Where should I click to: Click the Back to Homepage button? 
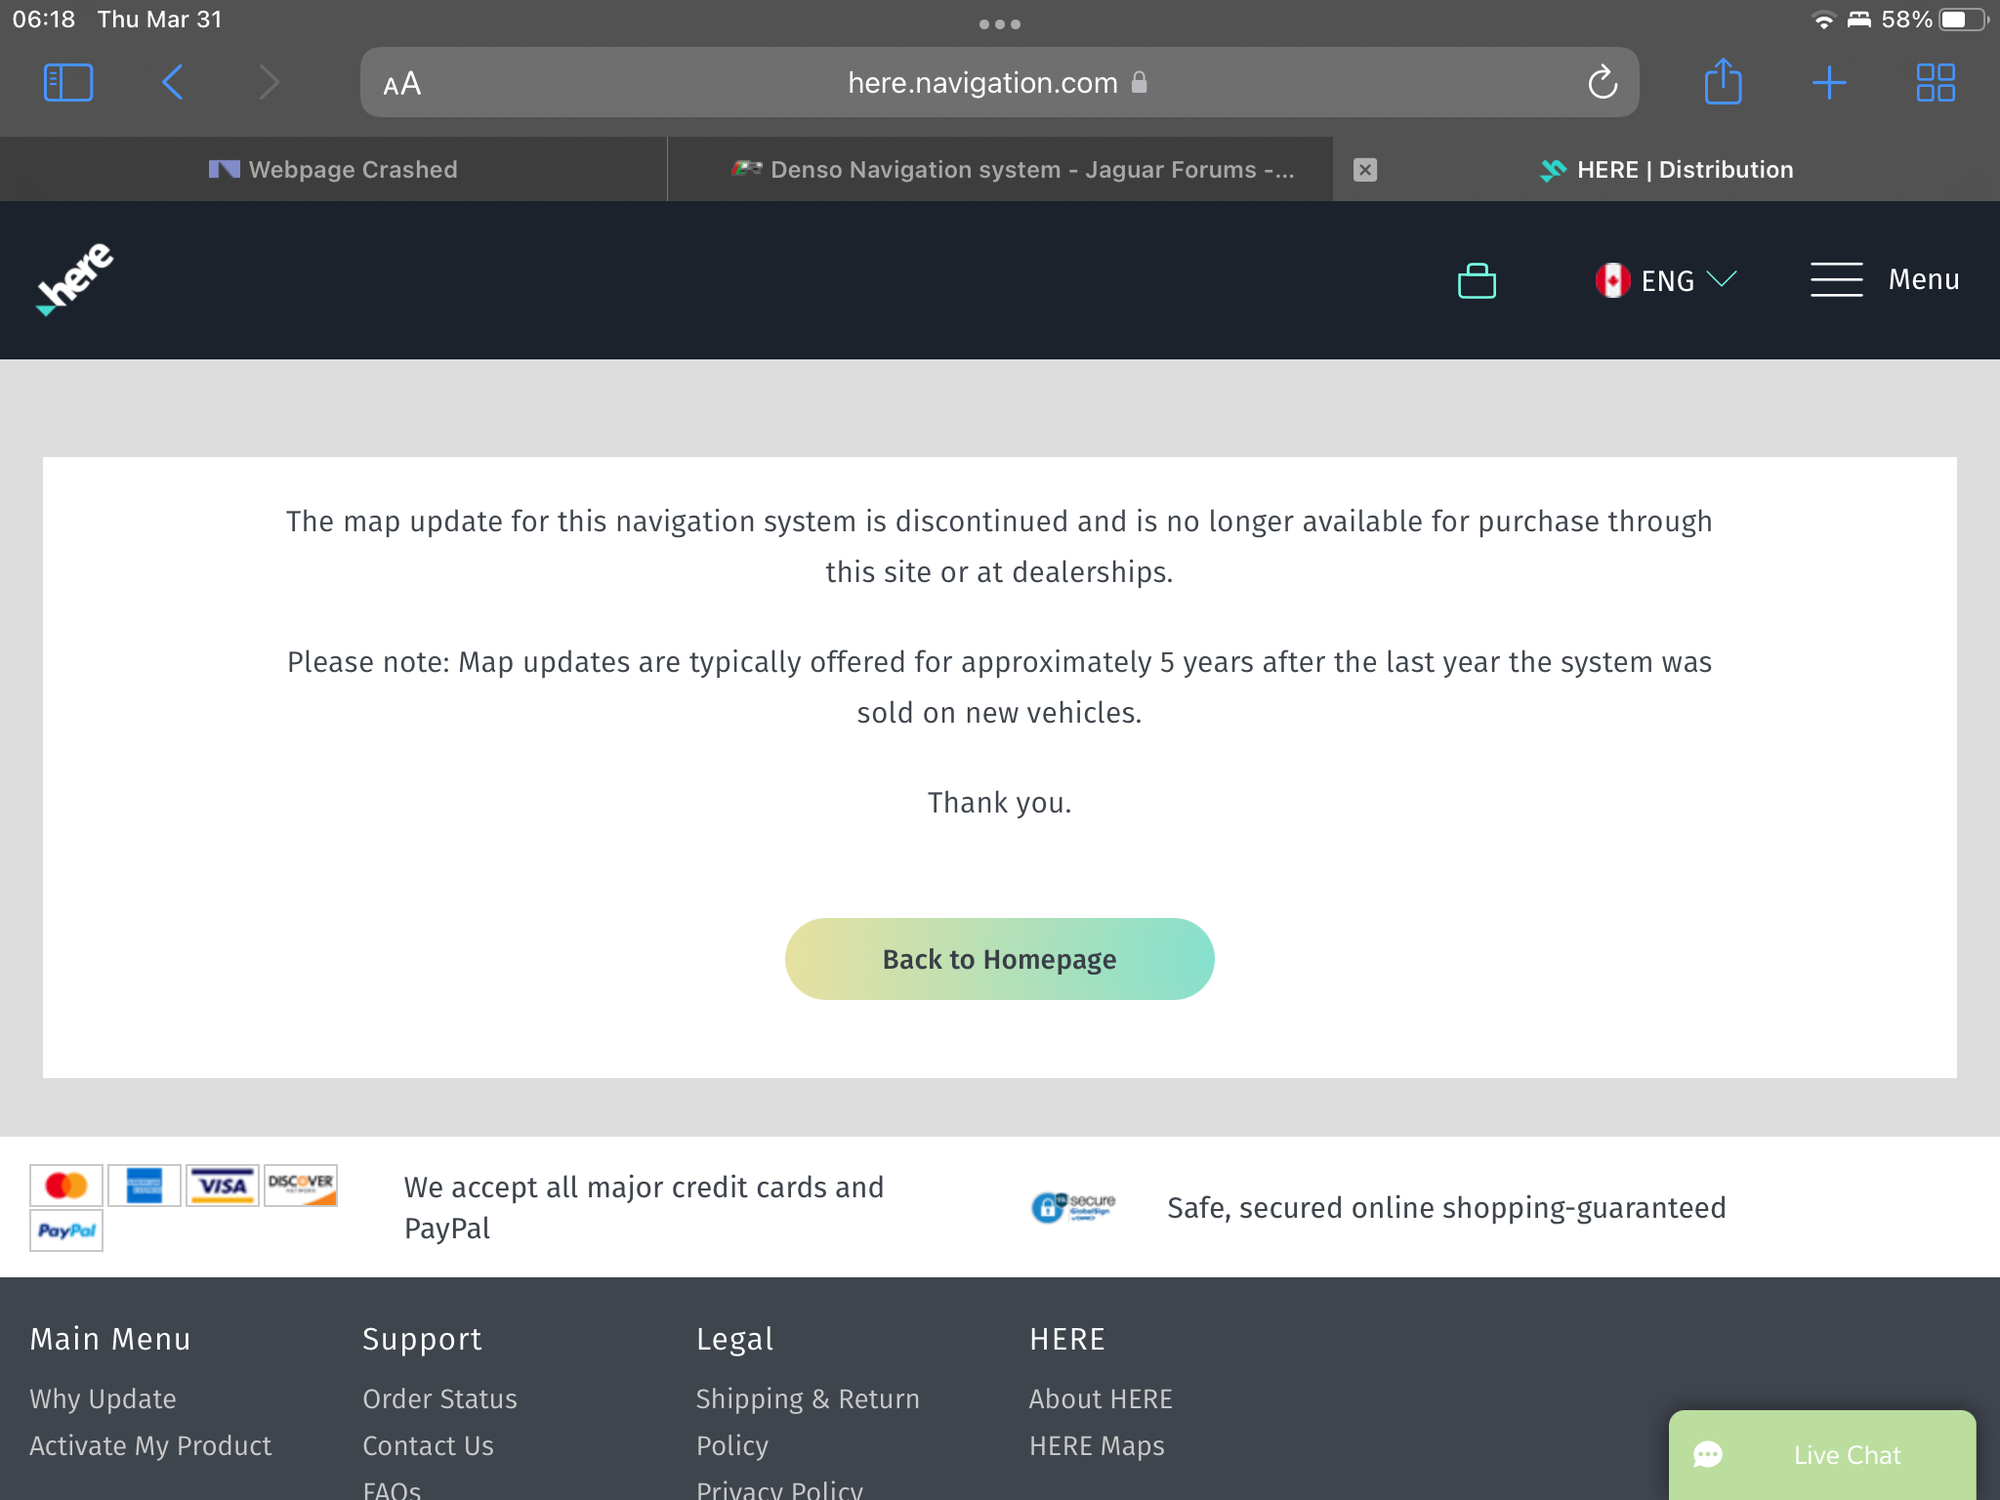click(999, 959)
